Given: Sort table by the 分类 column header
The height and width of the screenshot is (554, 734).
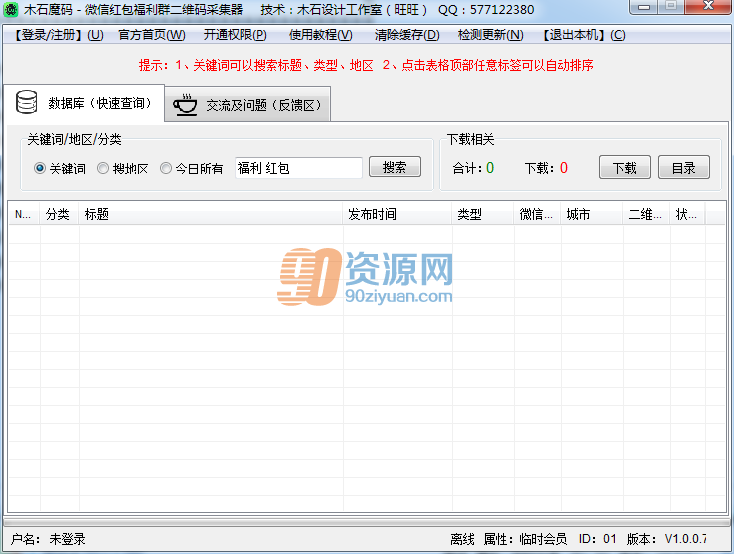Looking at the screenshot, I should tap(59, 214).
